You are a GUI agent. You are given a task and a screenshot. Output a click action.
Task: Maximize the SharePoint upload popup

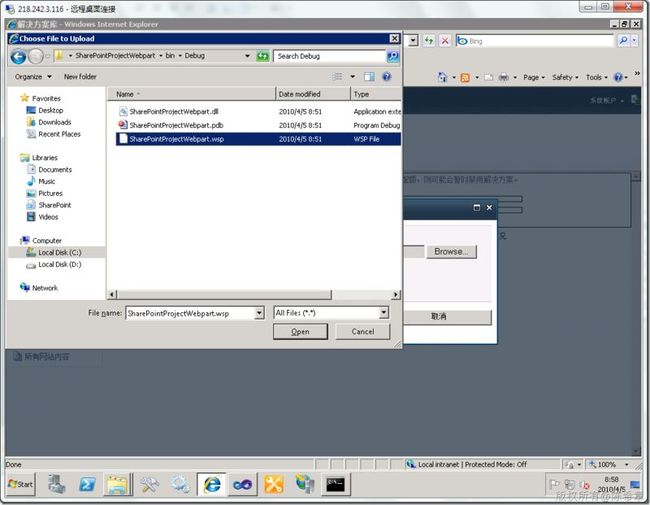click(477, 208)
